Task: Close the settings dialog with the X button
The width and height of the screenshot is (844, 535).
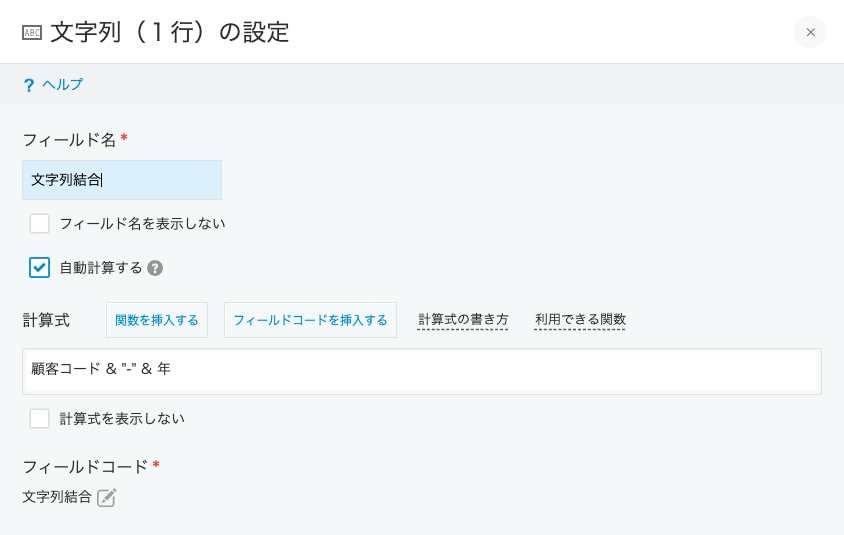Action: 810,32
